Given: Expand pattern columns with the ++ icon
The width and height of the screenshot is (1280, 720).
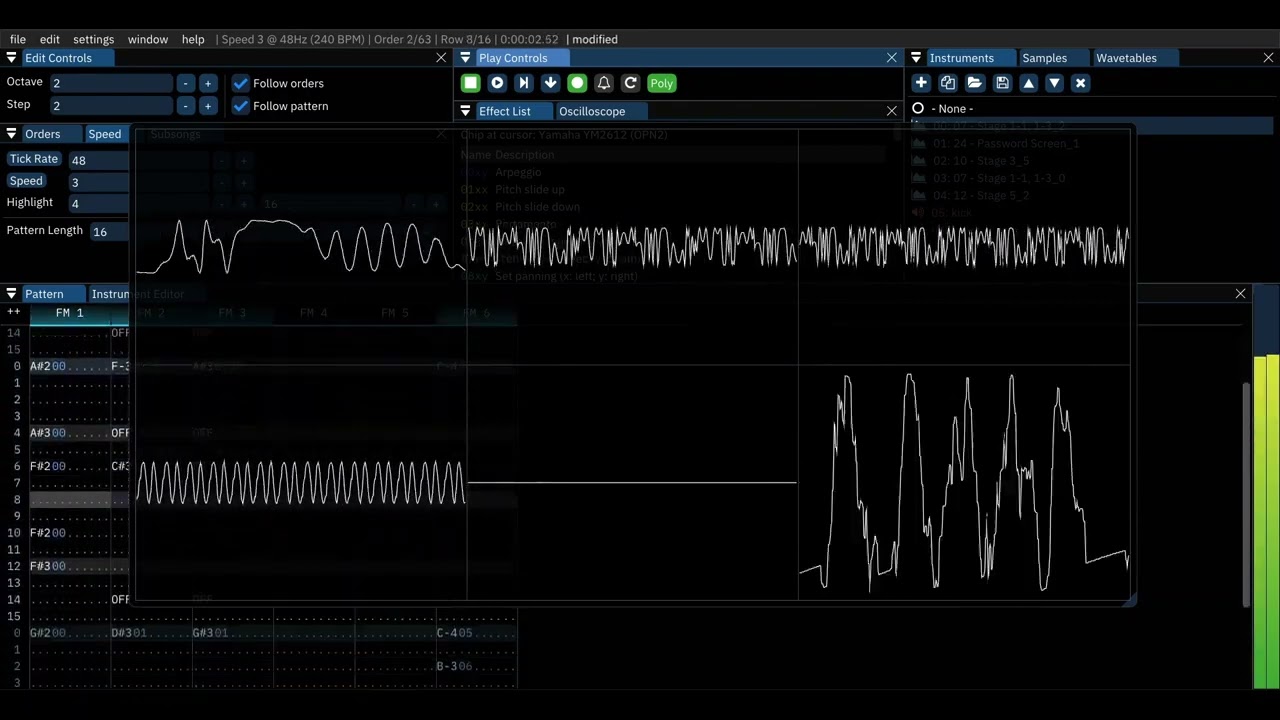Looking at the screenshot, I should click(13, 312).
